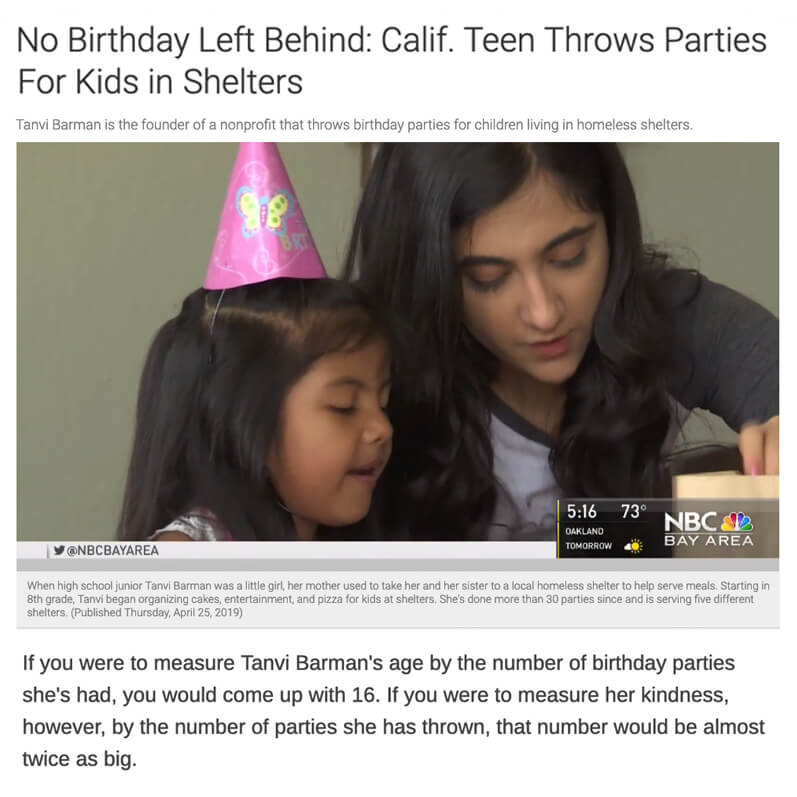Click the NBC peacock logo
Viewport: 797px width, 797px height.
[737, 522]
